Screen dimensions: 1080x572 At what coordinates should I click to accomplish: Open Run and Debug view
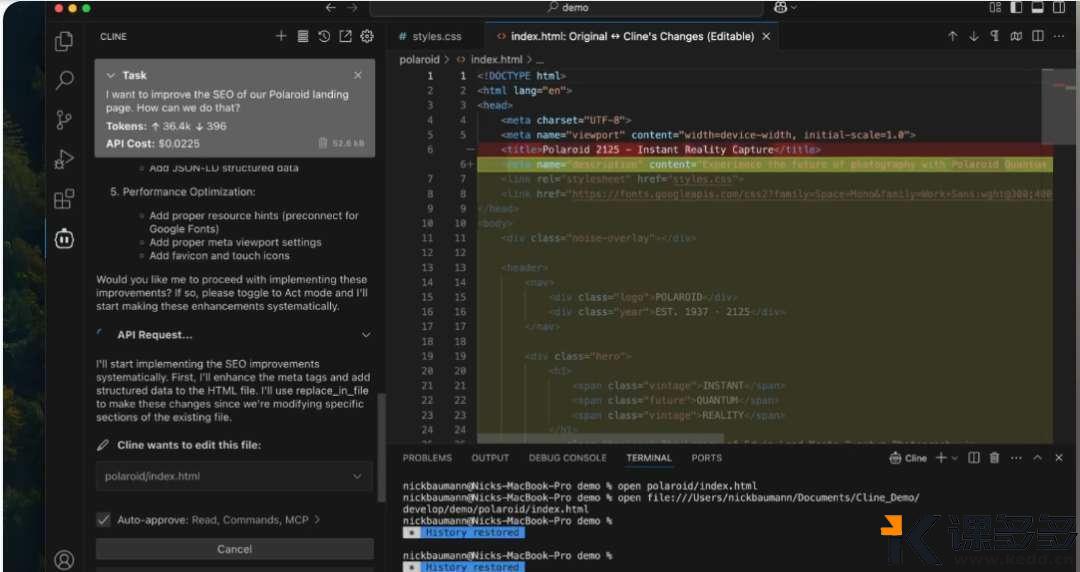point(64,159)
